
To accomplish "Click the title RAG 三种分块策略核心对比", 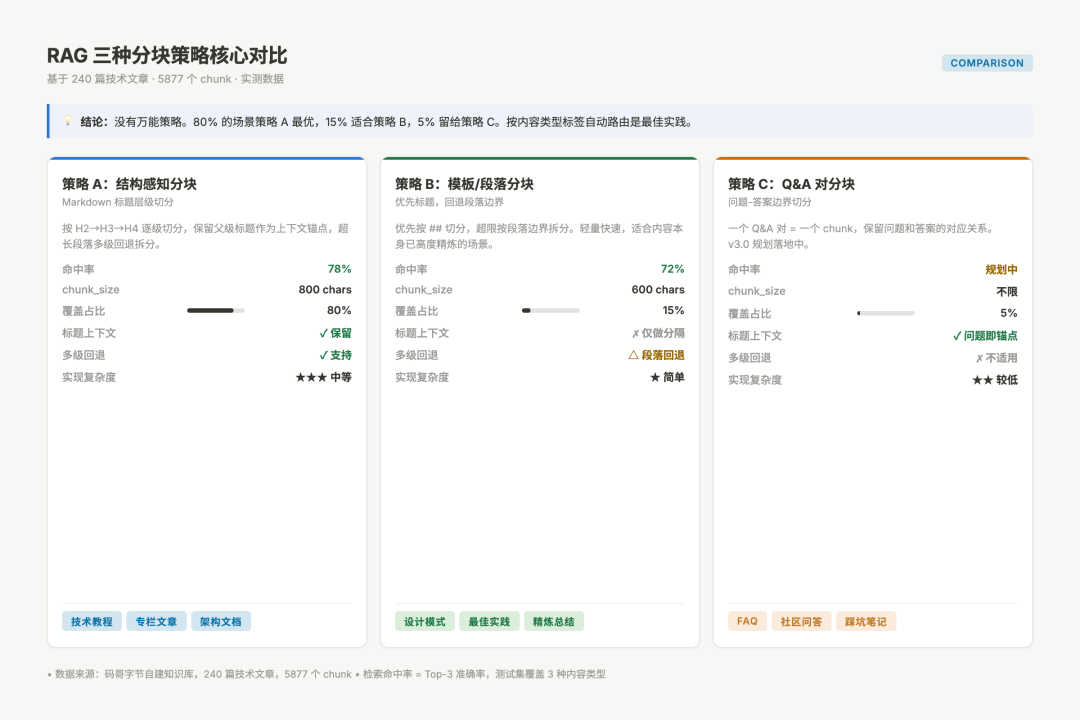I will (167, 55).
